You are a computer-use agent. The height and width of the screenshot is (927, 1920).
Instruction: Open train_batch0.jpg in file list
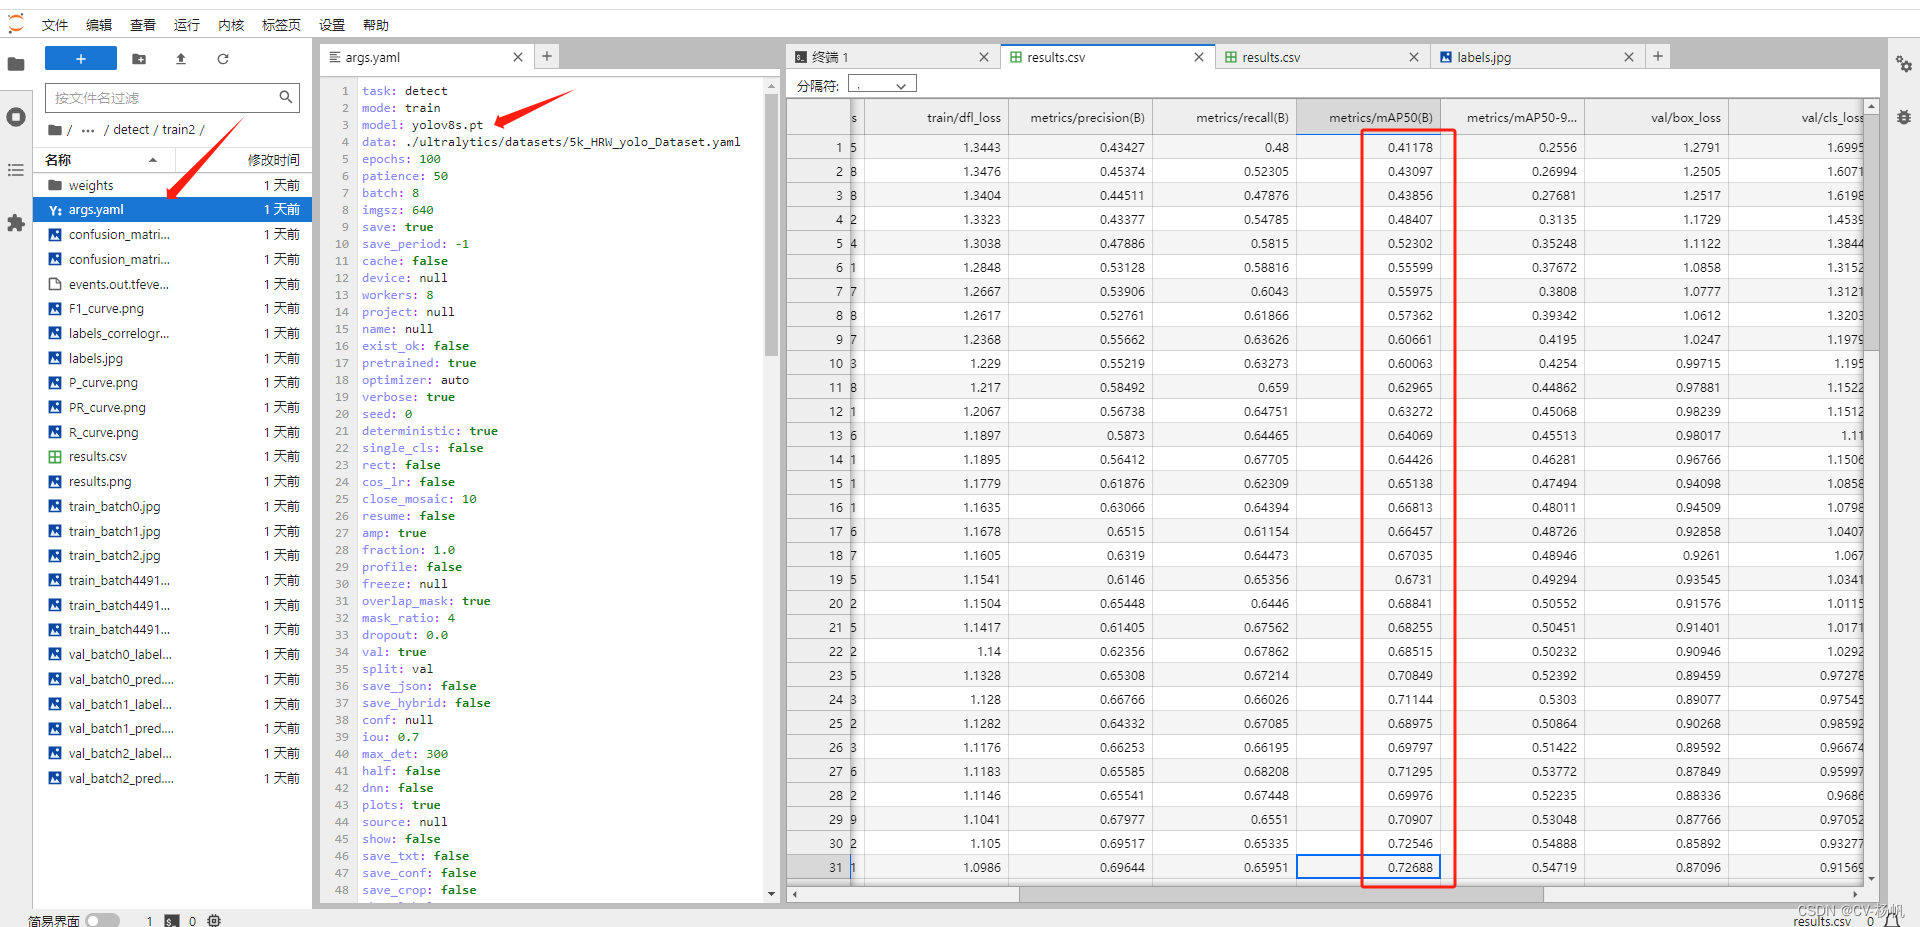click(x=173, y=507)
